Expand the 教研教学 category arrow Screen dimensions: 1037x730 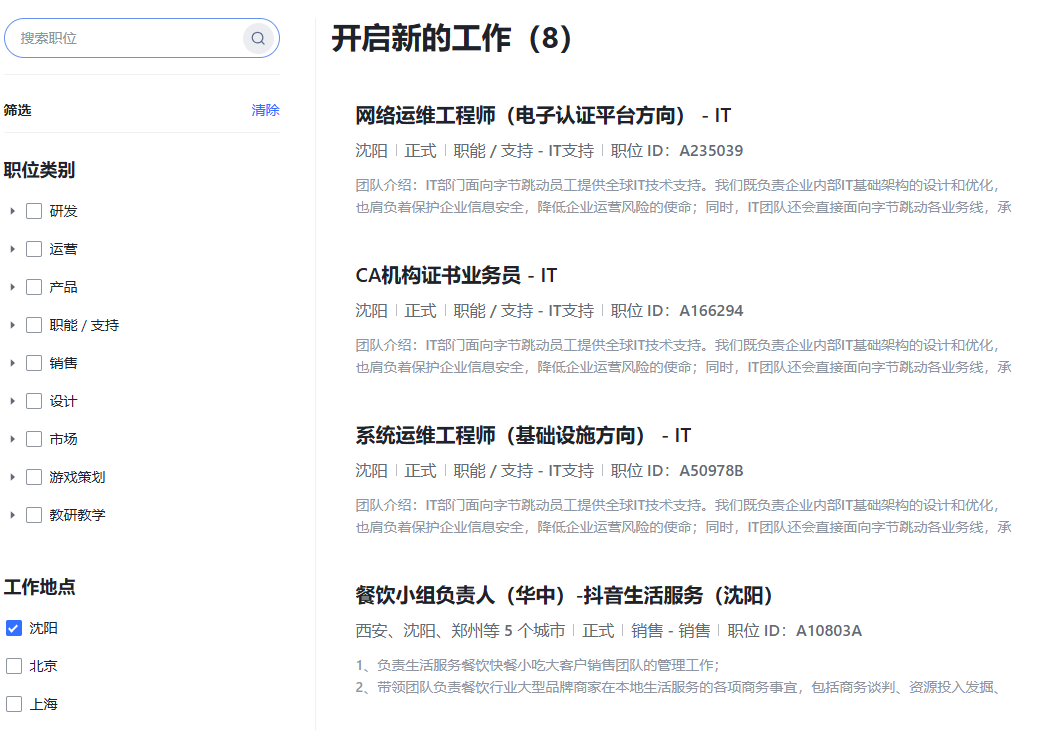coord(13,515)
